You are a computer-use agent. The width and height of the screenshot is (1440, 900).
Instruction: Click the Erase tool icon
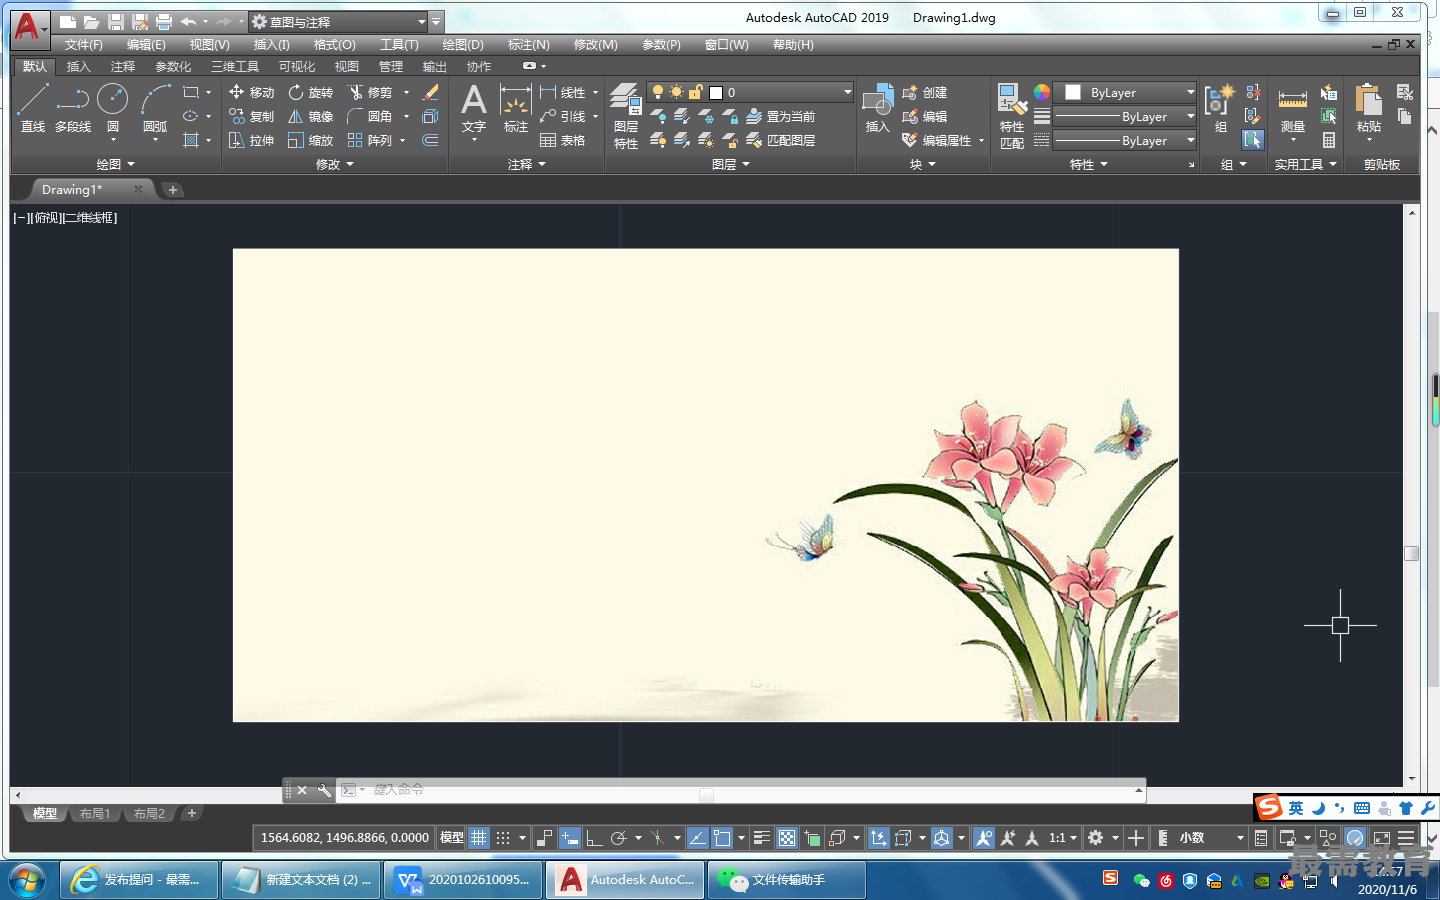tap(431, 92)
